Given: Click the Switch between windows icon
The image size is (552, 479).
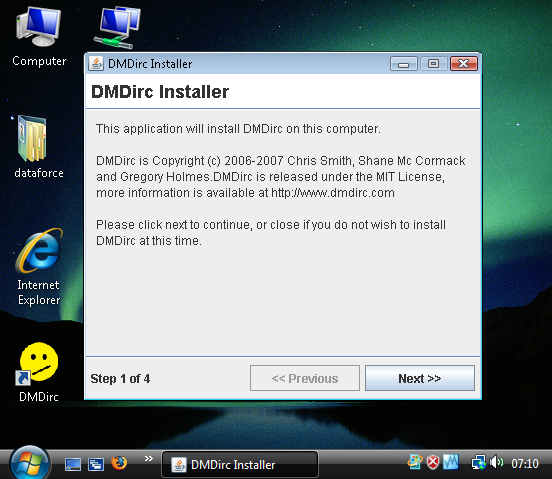Looking at the screenshot, I should click(96, 464).
